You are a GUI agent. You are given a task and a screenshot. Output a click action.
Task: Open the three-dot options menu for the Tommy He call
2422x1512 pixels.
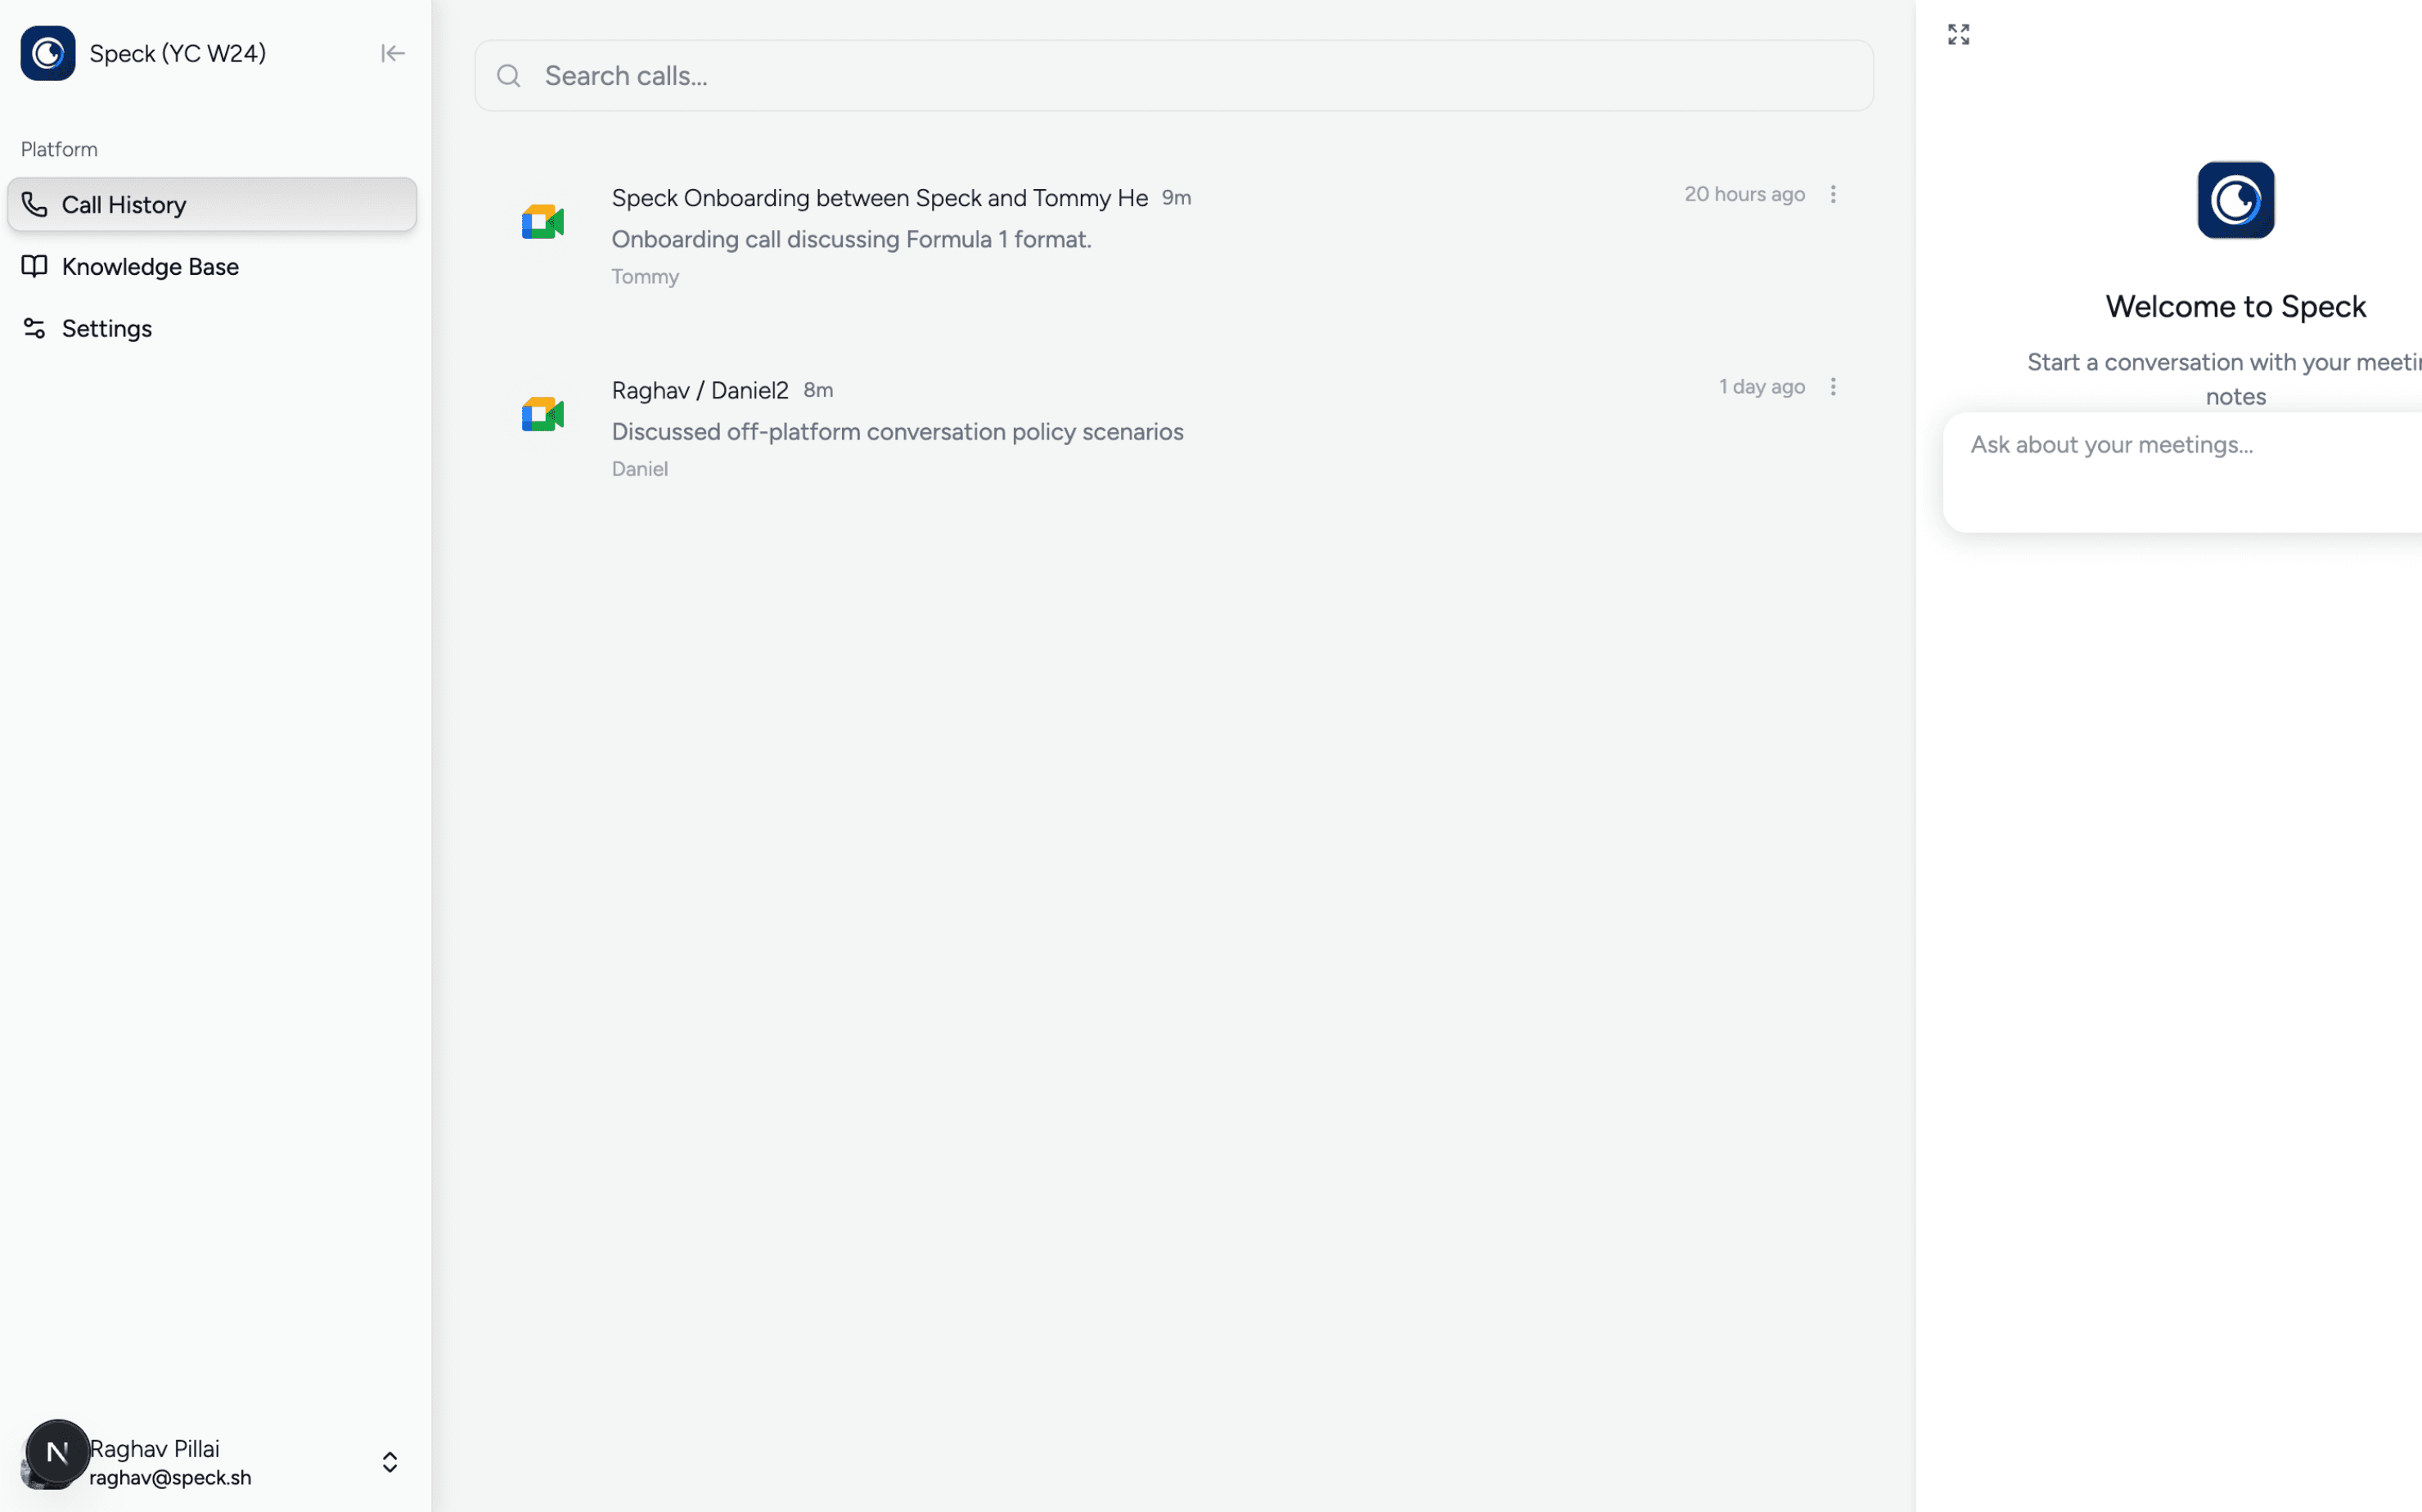point(1832,194)
